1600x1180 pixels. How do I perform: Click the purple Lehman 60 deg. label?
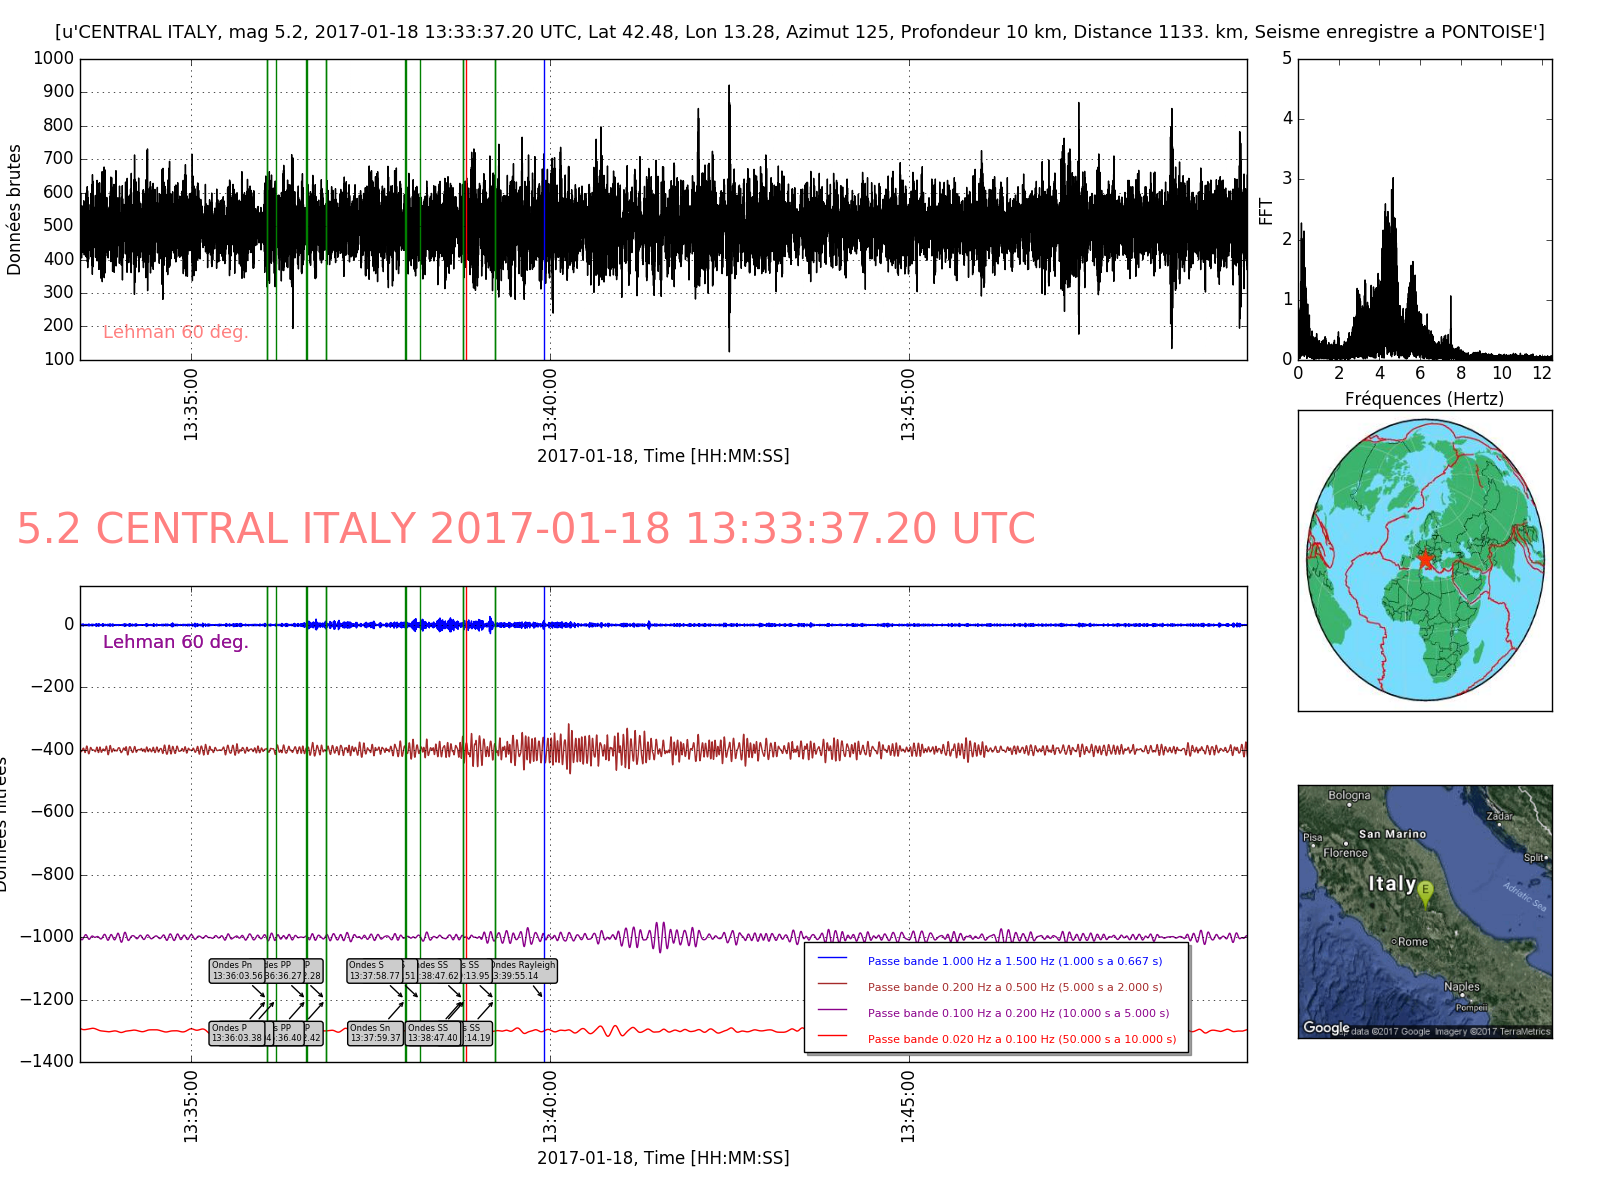coord(175,642)
